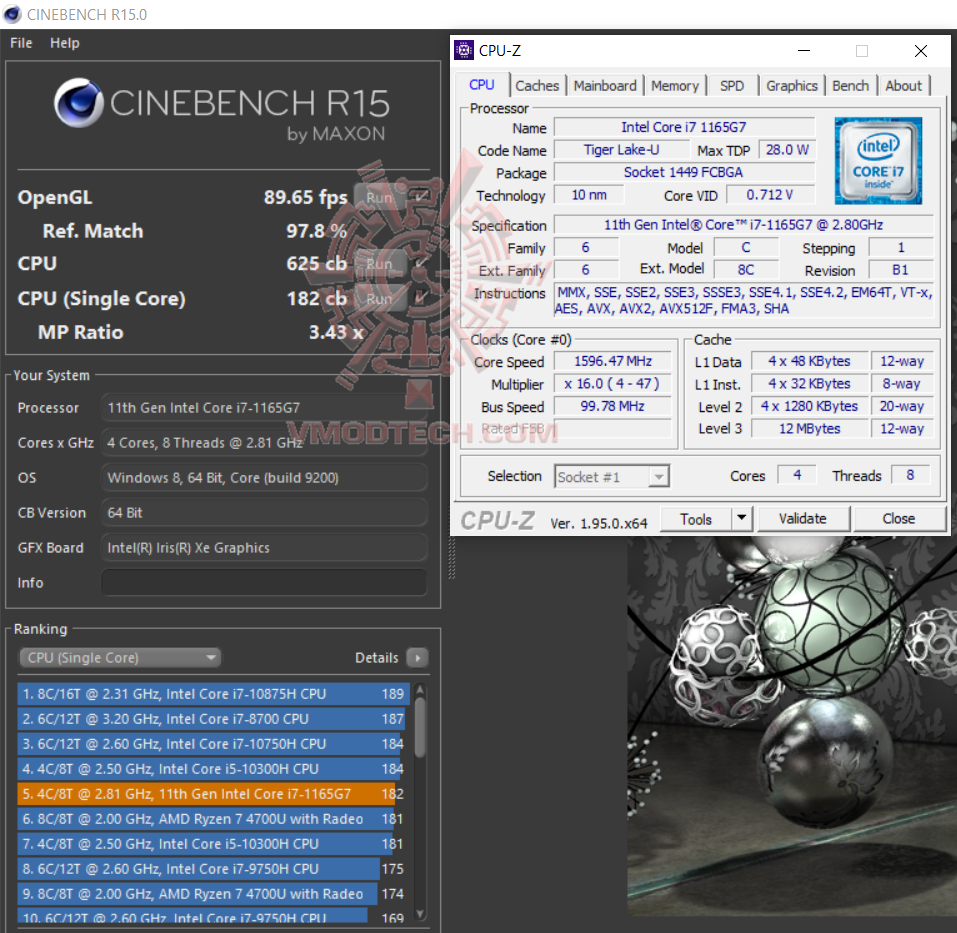Open the Bench tab in CPU-Z
Screen dimensions: 957x933
[x=850, y=86]
